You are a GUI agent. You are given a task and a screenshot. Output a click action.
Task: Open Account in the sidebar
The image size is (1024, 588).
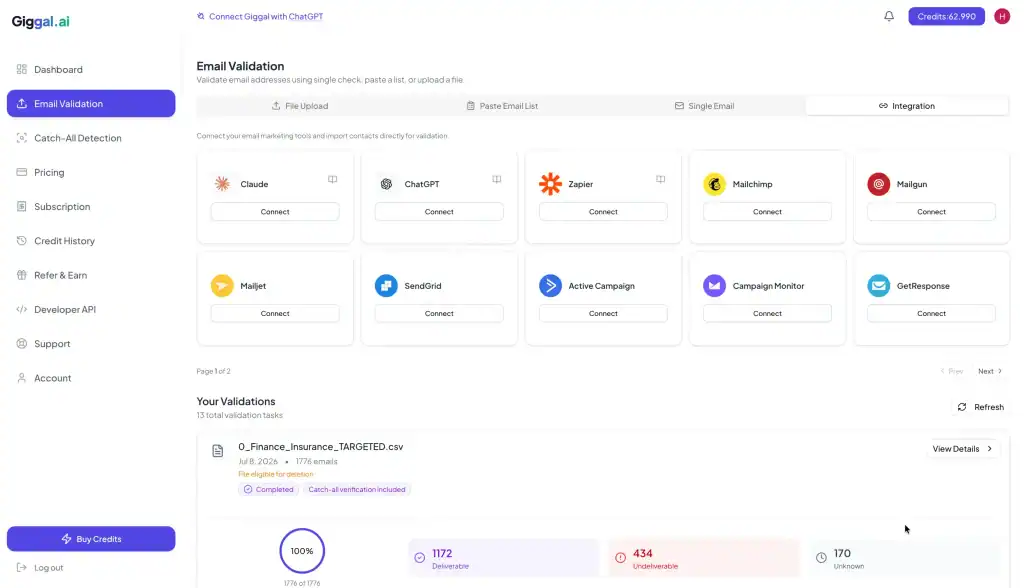pyautogui.click(x=91, y=378)
